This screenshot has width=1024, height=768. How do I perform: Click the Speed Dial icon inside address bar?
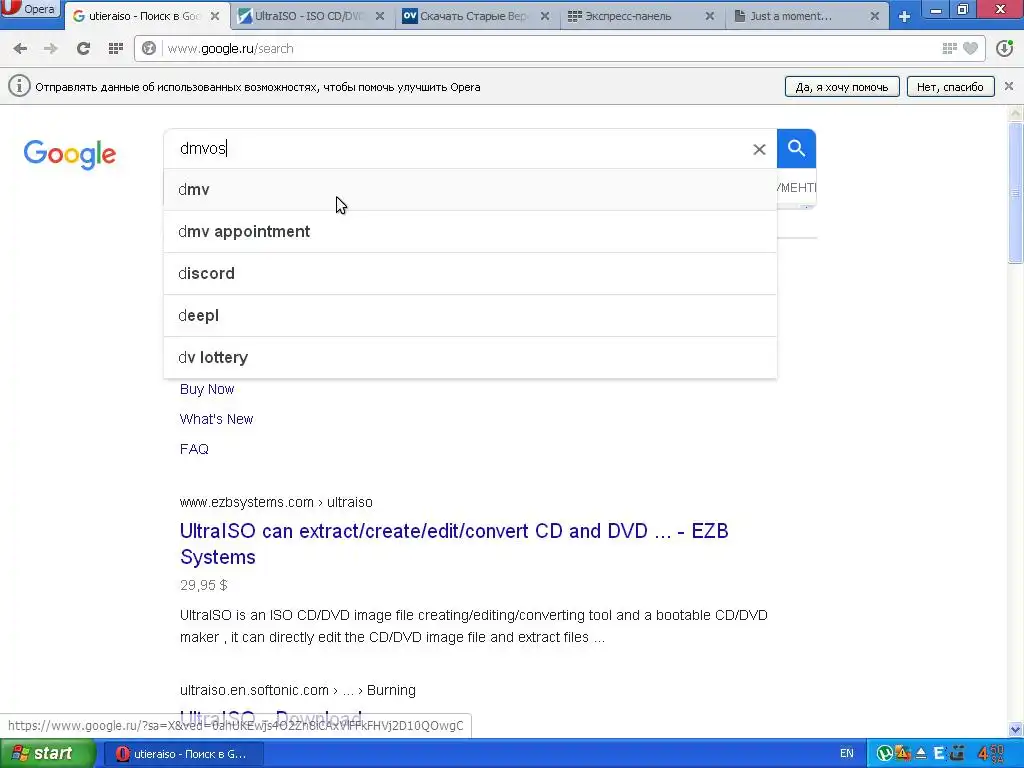[x=950, y=48]
